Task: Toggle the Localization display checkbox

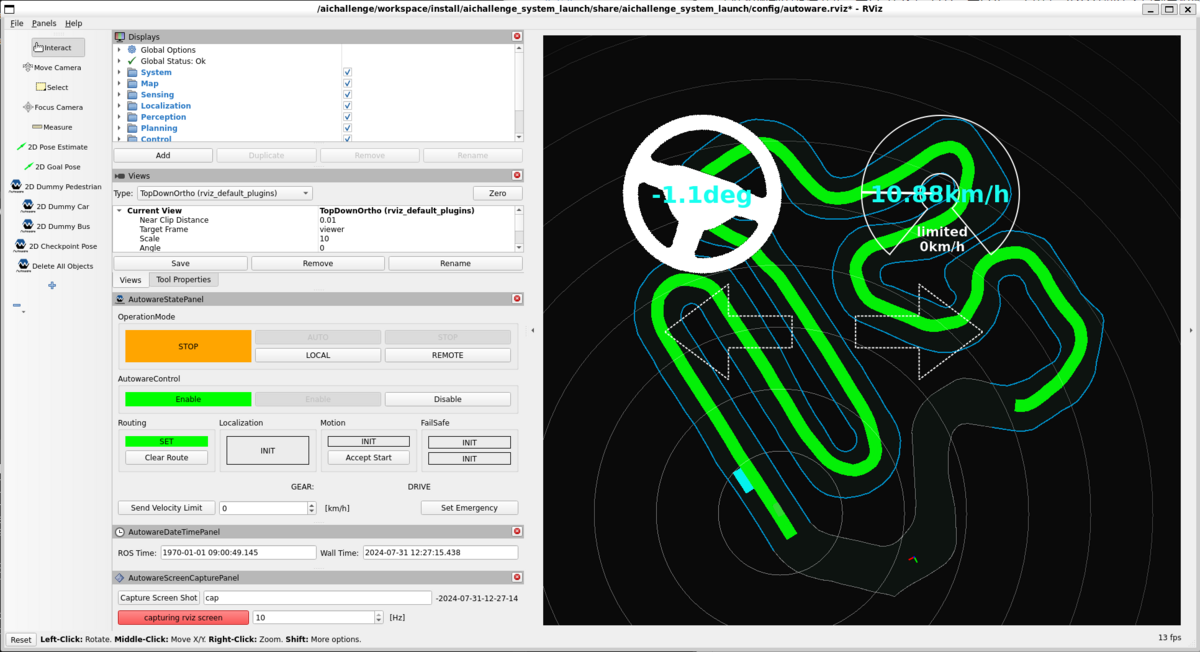Action: click(347, 106)
